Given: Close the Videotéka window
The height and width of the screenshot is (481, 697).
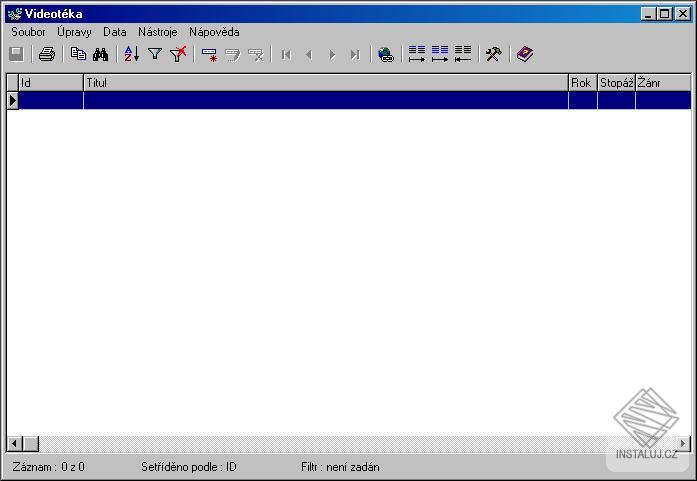Looking at the screenshot, I should tap(682, 14).
